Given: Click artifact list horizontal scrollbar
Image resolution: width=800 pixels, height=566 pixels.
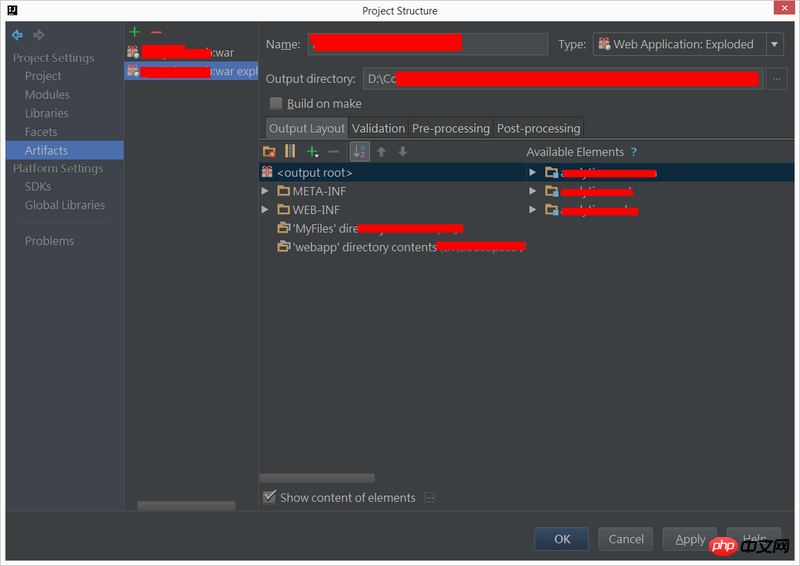Looking at the screenshot, I should [186, 505].
